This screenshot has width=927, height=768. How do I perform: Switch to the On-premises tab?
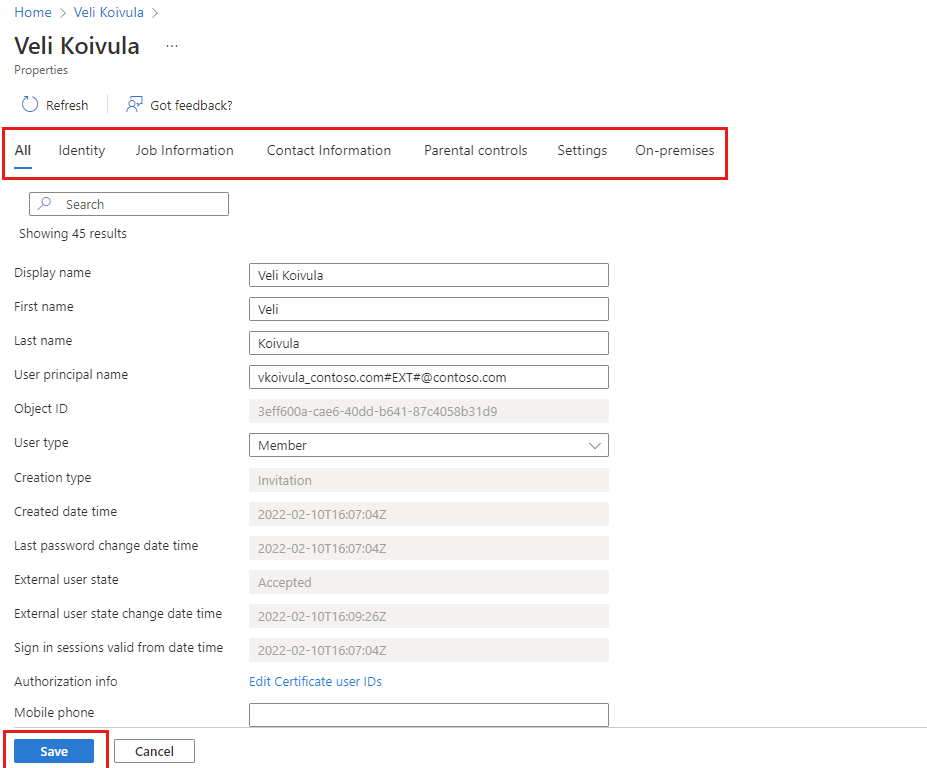point(675,151)
